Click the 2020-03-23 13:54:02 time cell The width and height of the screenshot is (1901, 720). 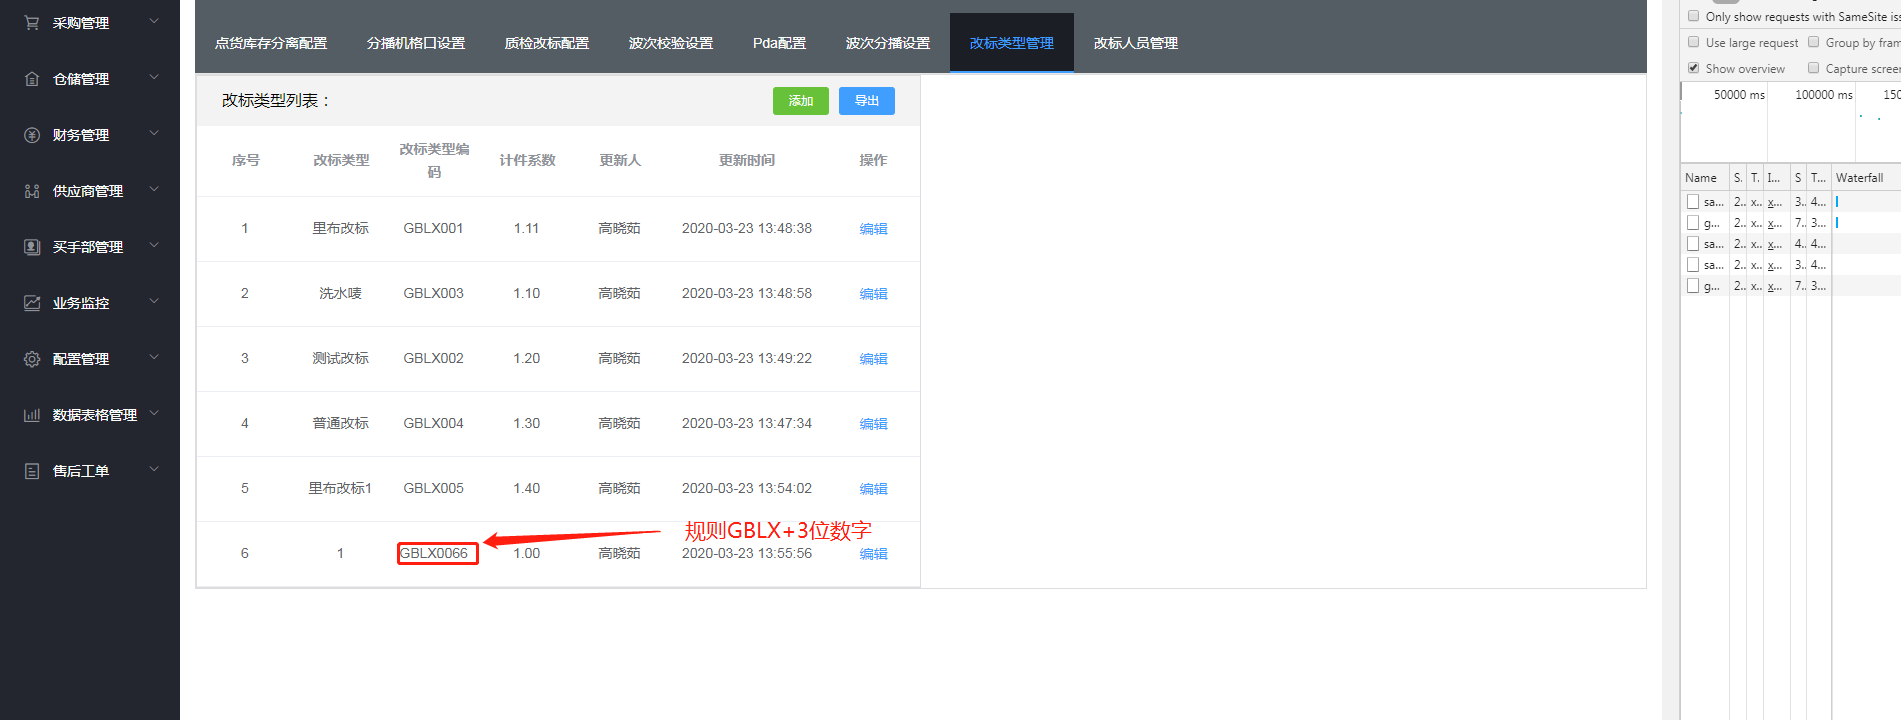point(747,488)
